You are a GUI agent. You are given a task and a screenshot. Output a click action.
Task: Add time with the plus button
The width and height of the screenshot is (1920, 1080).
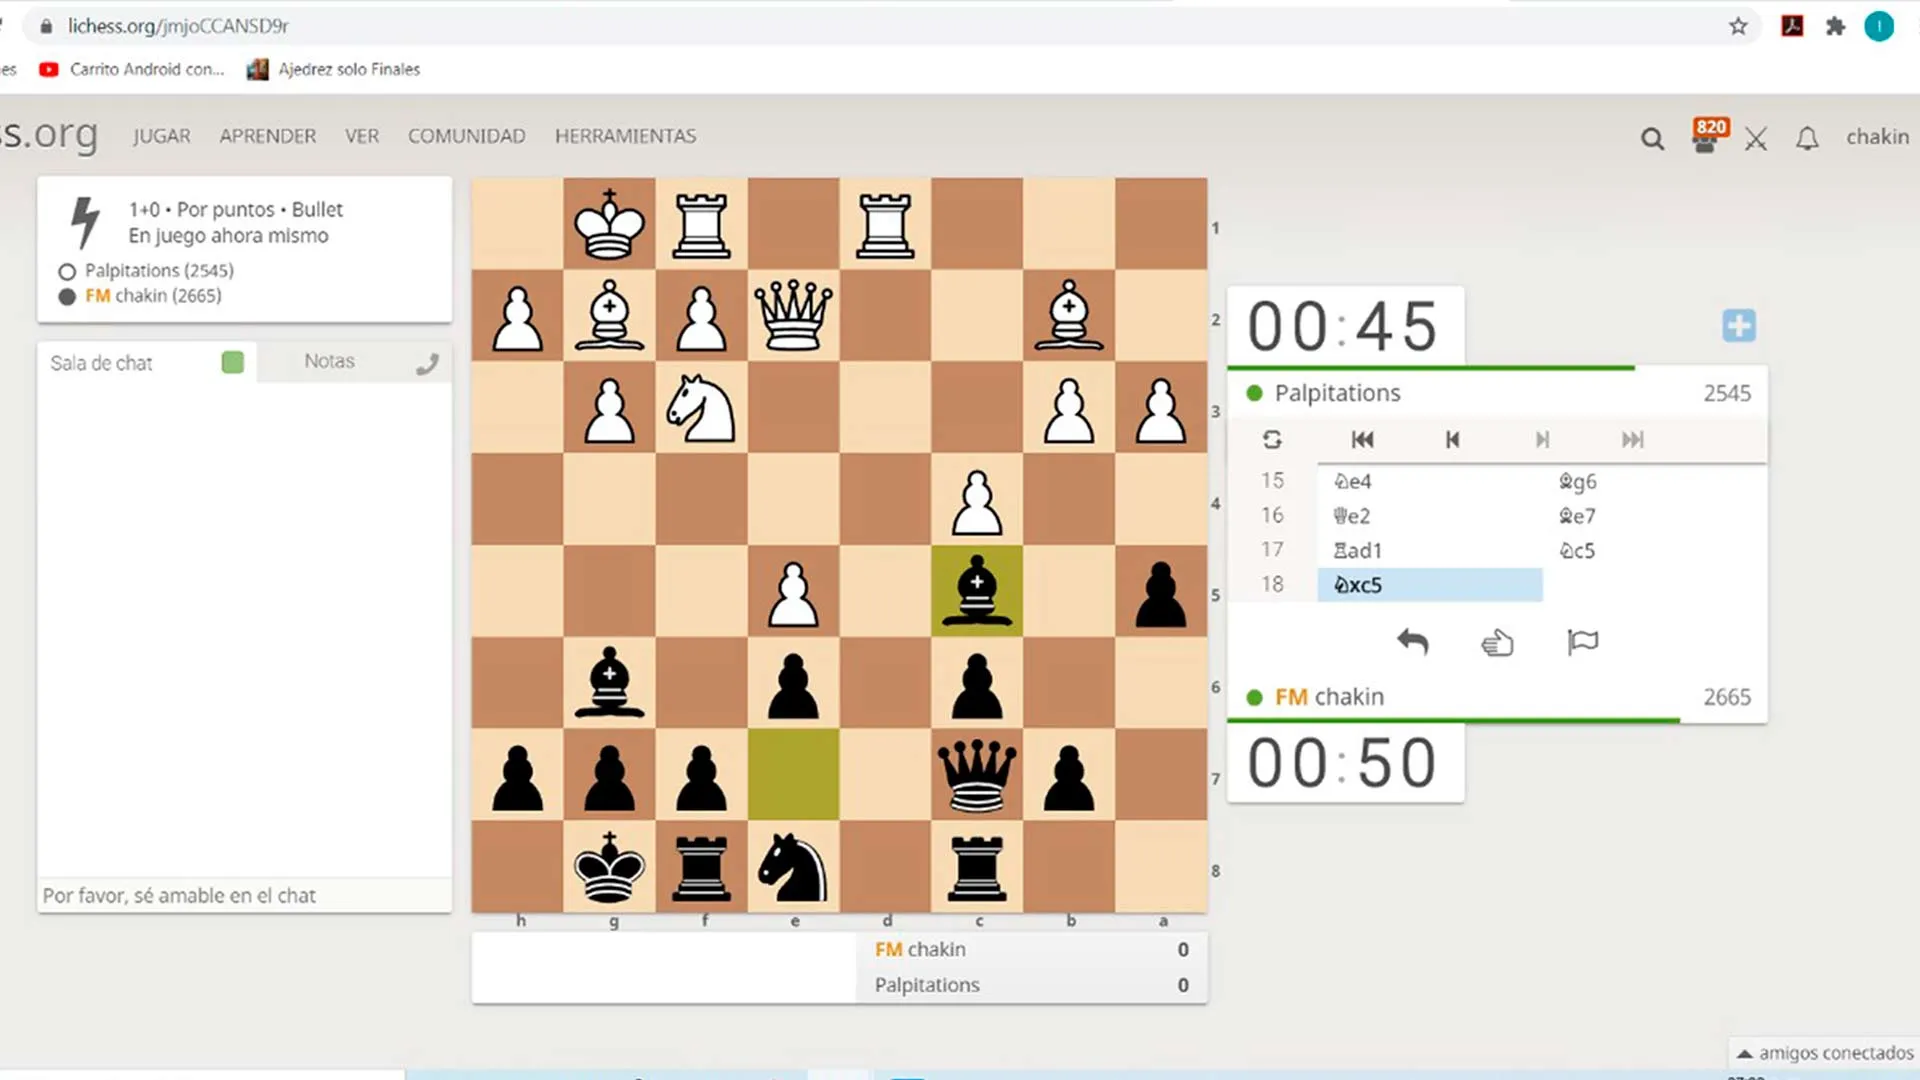coord(1738,326)
